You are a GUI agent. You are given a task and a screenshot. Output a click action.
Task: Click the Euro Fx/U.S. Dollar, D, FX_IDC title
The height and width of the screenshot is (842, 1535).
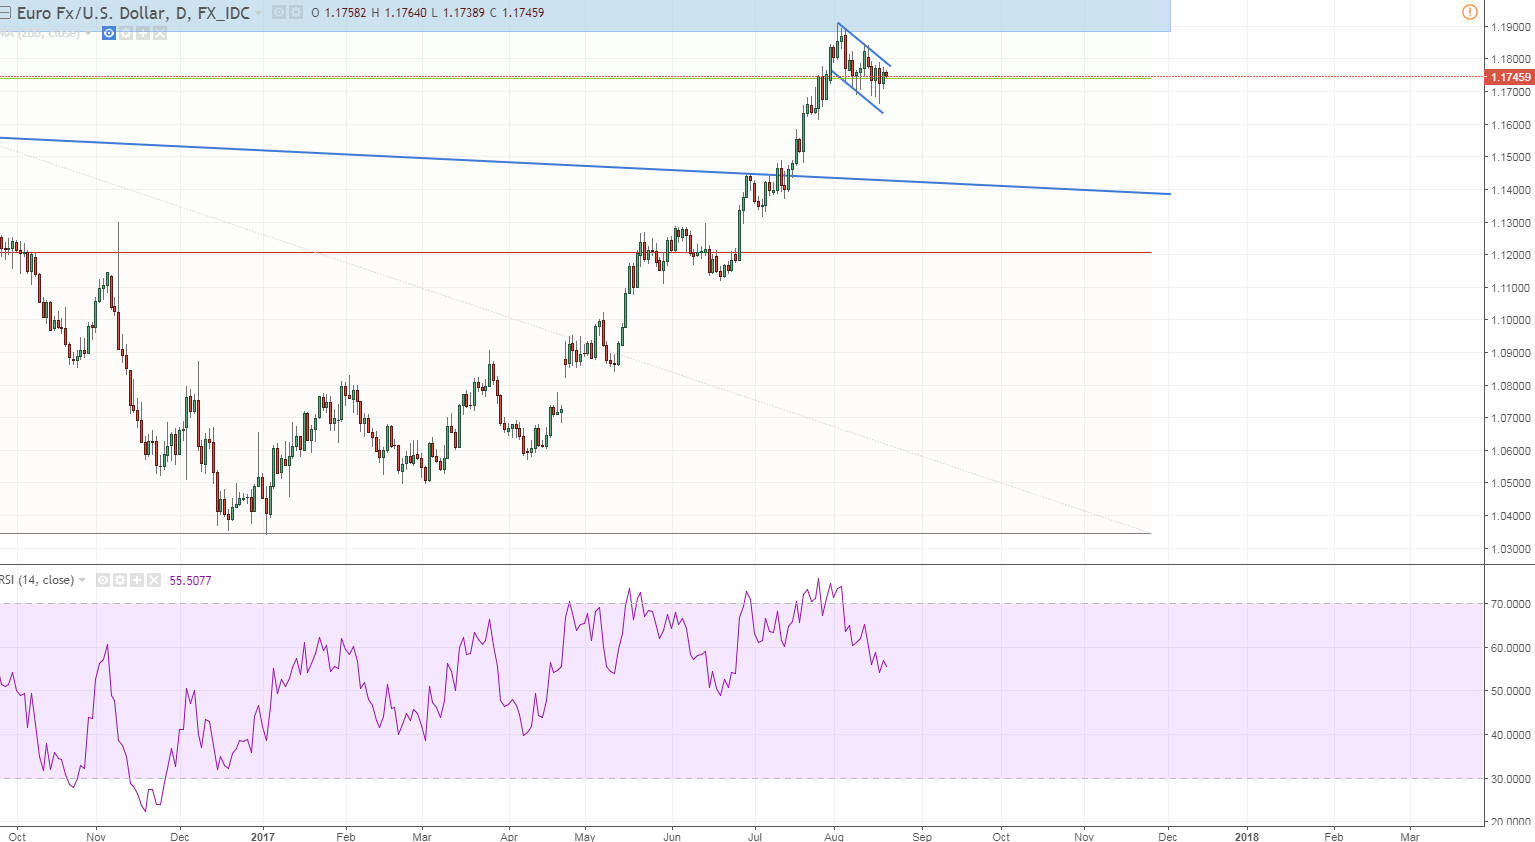(x=133, y=13)
